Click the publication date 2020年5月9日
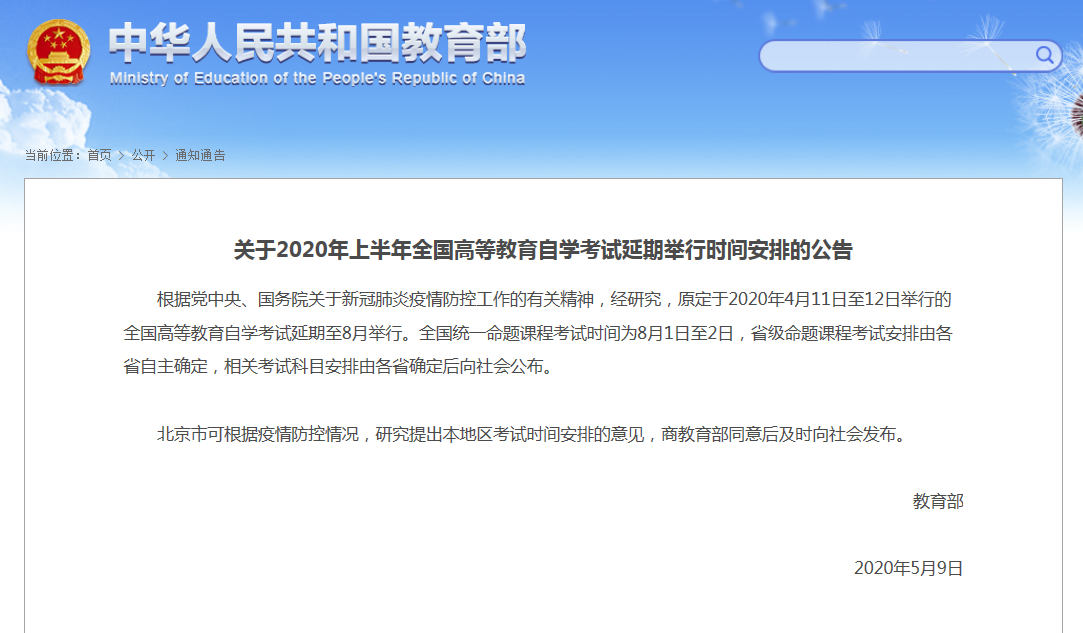 pos(908,568)
